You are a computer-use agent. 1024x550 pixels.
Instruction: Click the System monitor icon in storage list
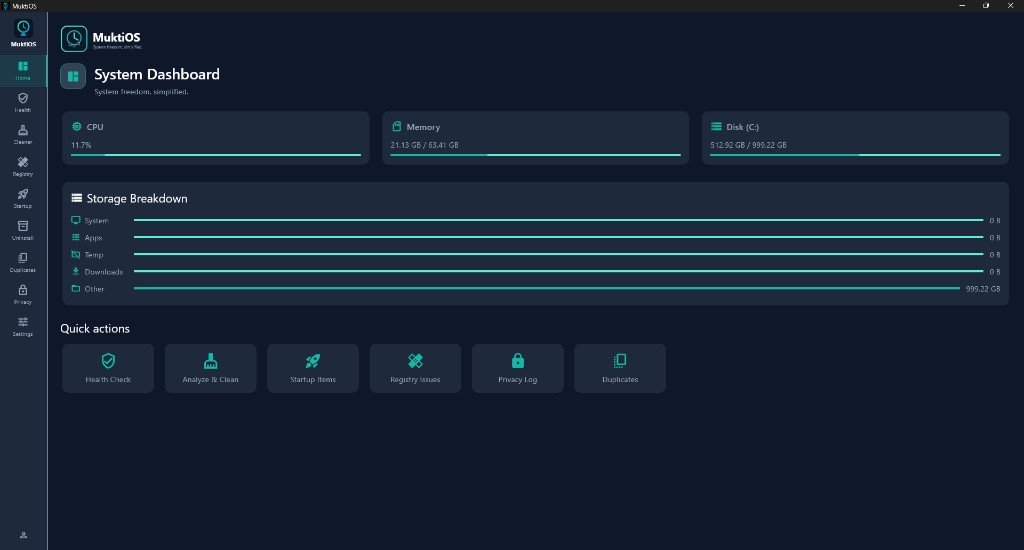[76, 220]
